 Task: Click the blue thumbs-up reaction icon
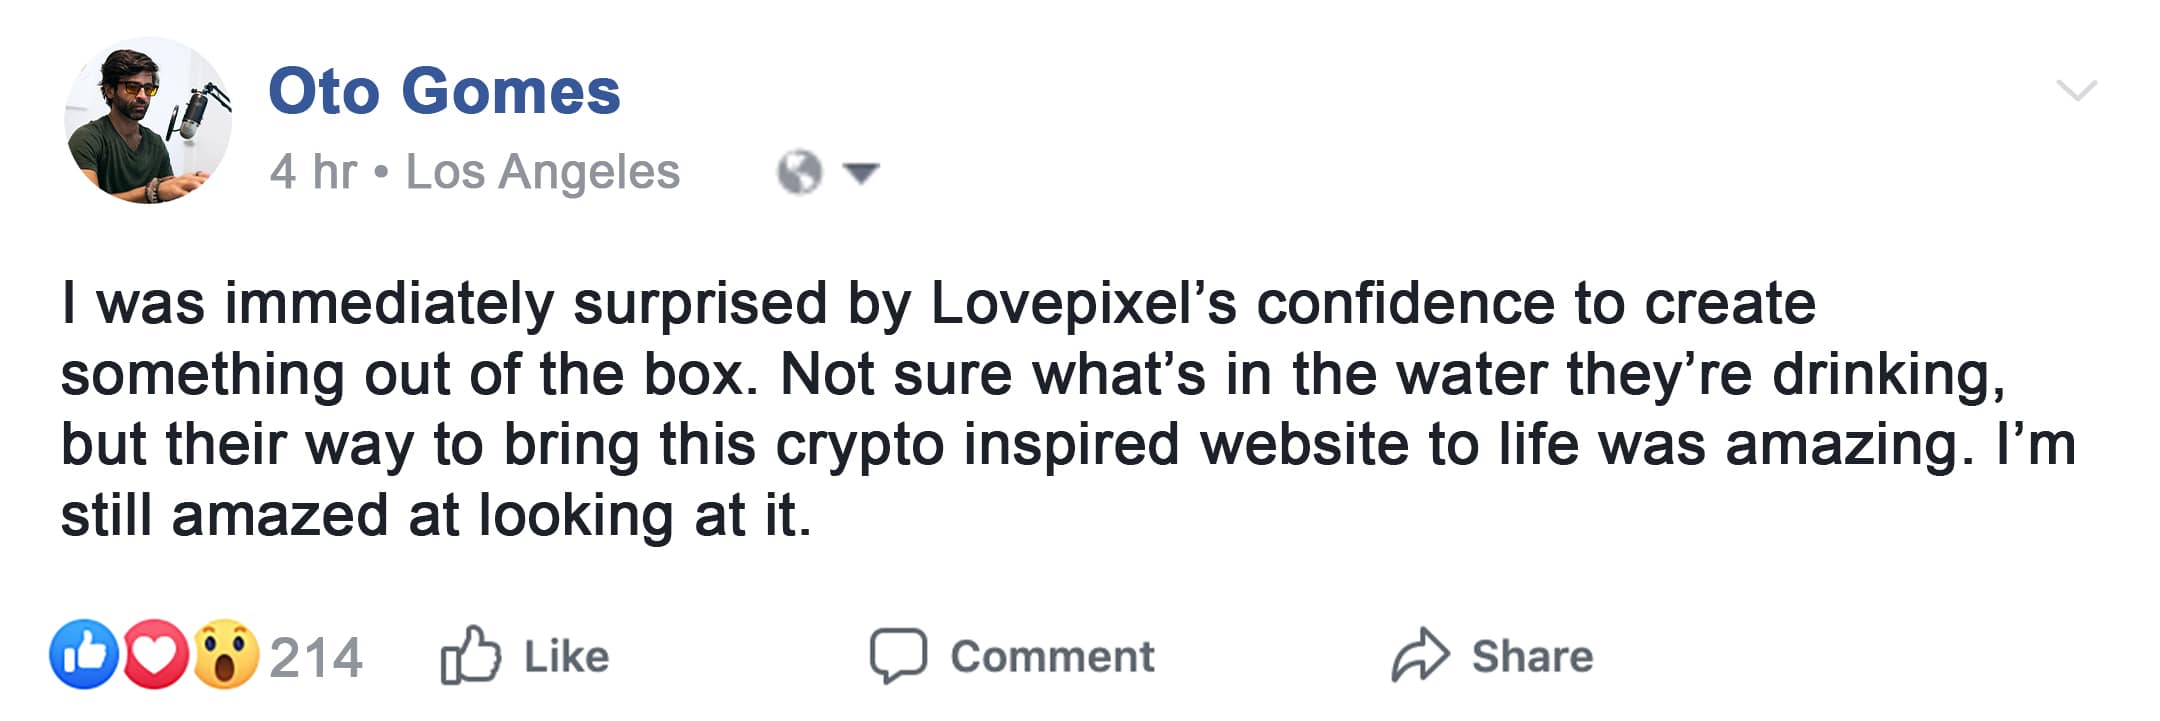(84, 655)
